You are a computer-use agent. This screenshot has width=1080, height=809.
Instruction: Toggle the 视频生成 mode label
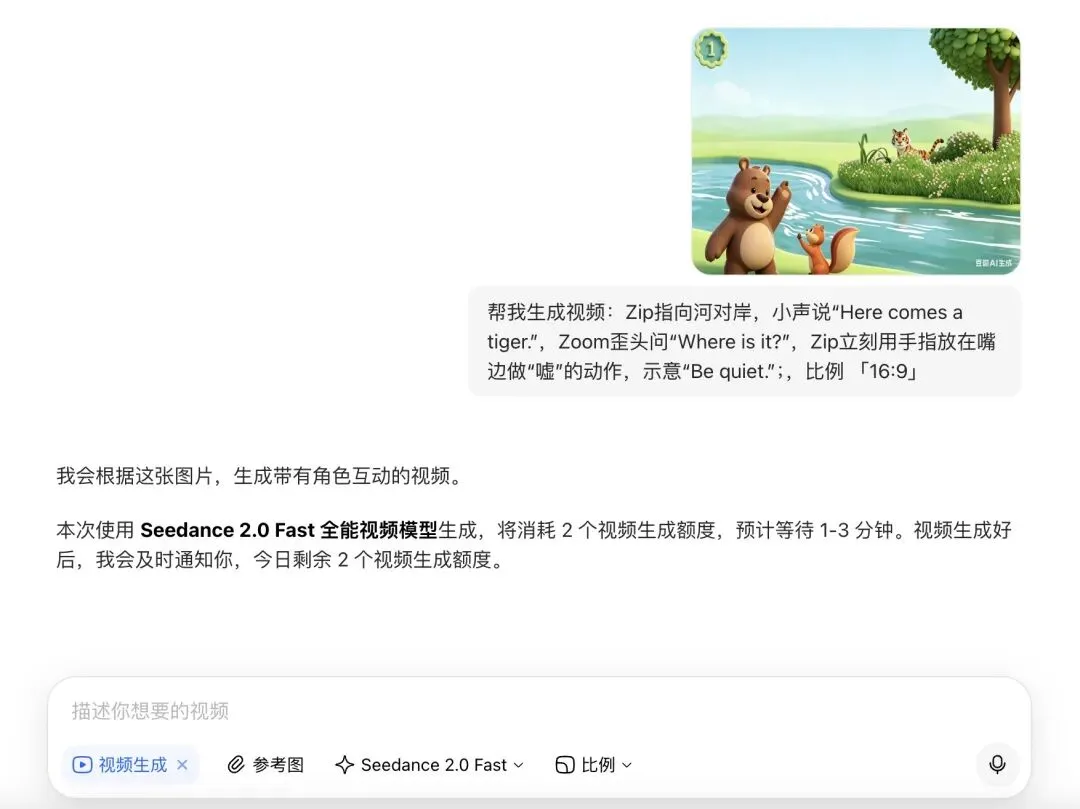pyautogui.click(x=132, y=765)
